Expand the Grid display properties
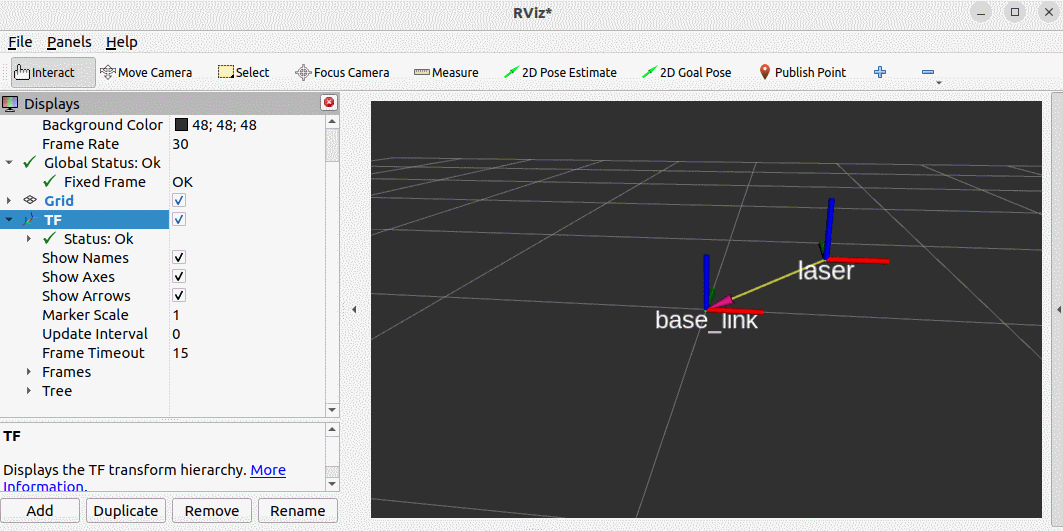The height and width of the screenshot is (531, 1063). (9, 201)
